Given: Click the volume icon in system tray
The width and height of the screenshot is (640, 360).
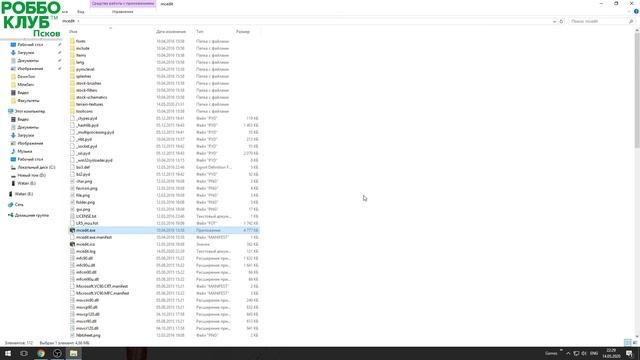Looking at the screenshot, I should (584, 353).
